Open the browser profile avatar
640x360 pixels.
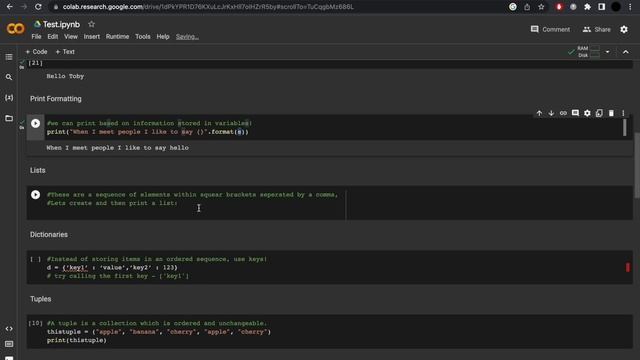point(616,7)
